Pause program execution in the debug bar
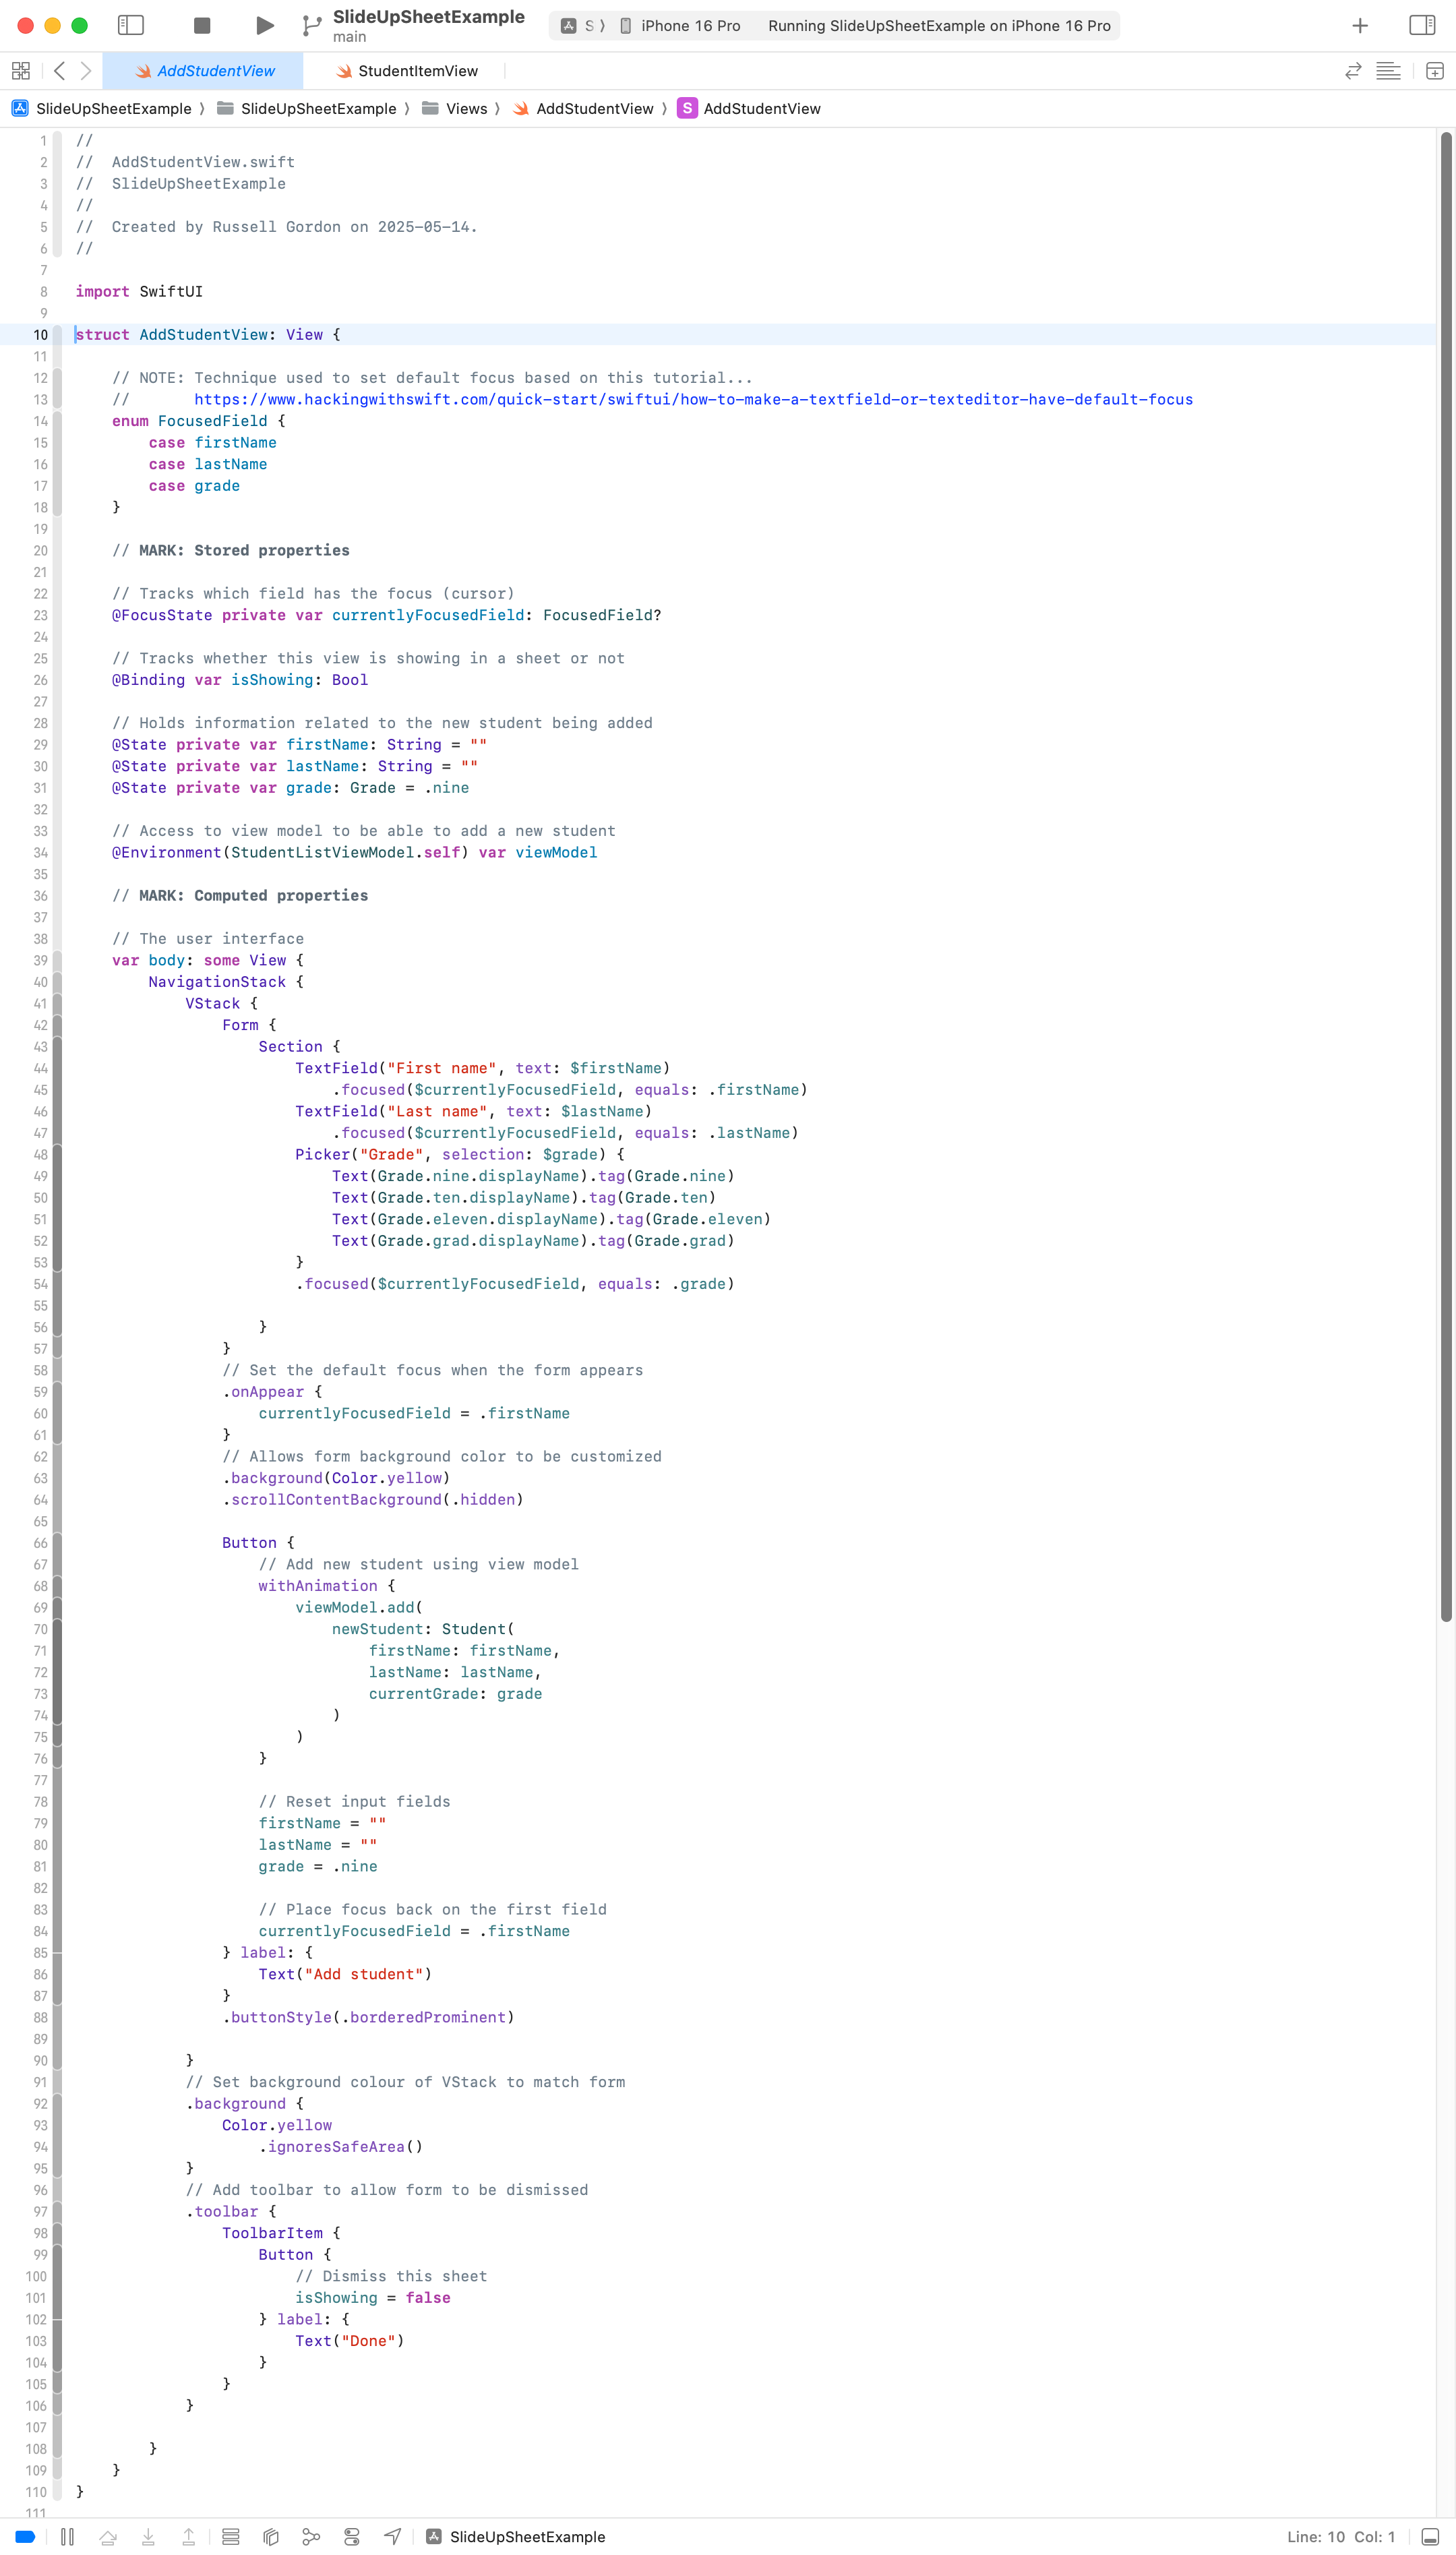The width and height of the screenshot is (1456, 2555). [x=67, y=2536]
